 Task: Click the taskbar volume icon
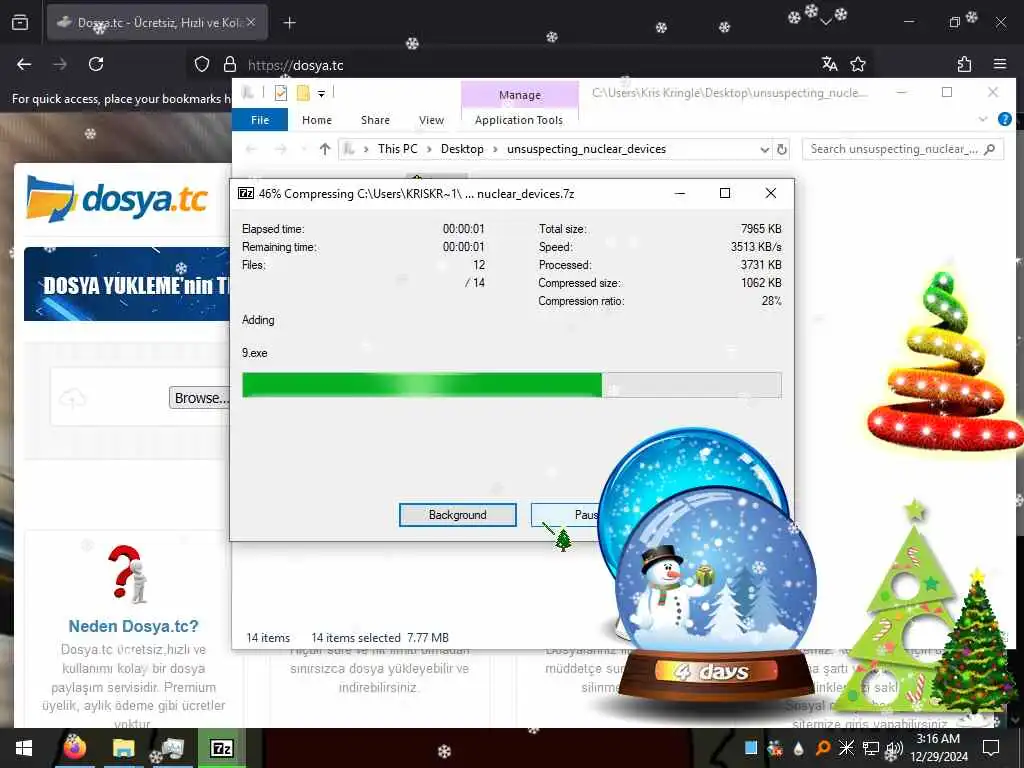pos(894,748)
